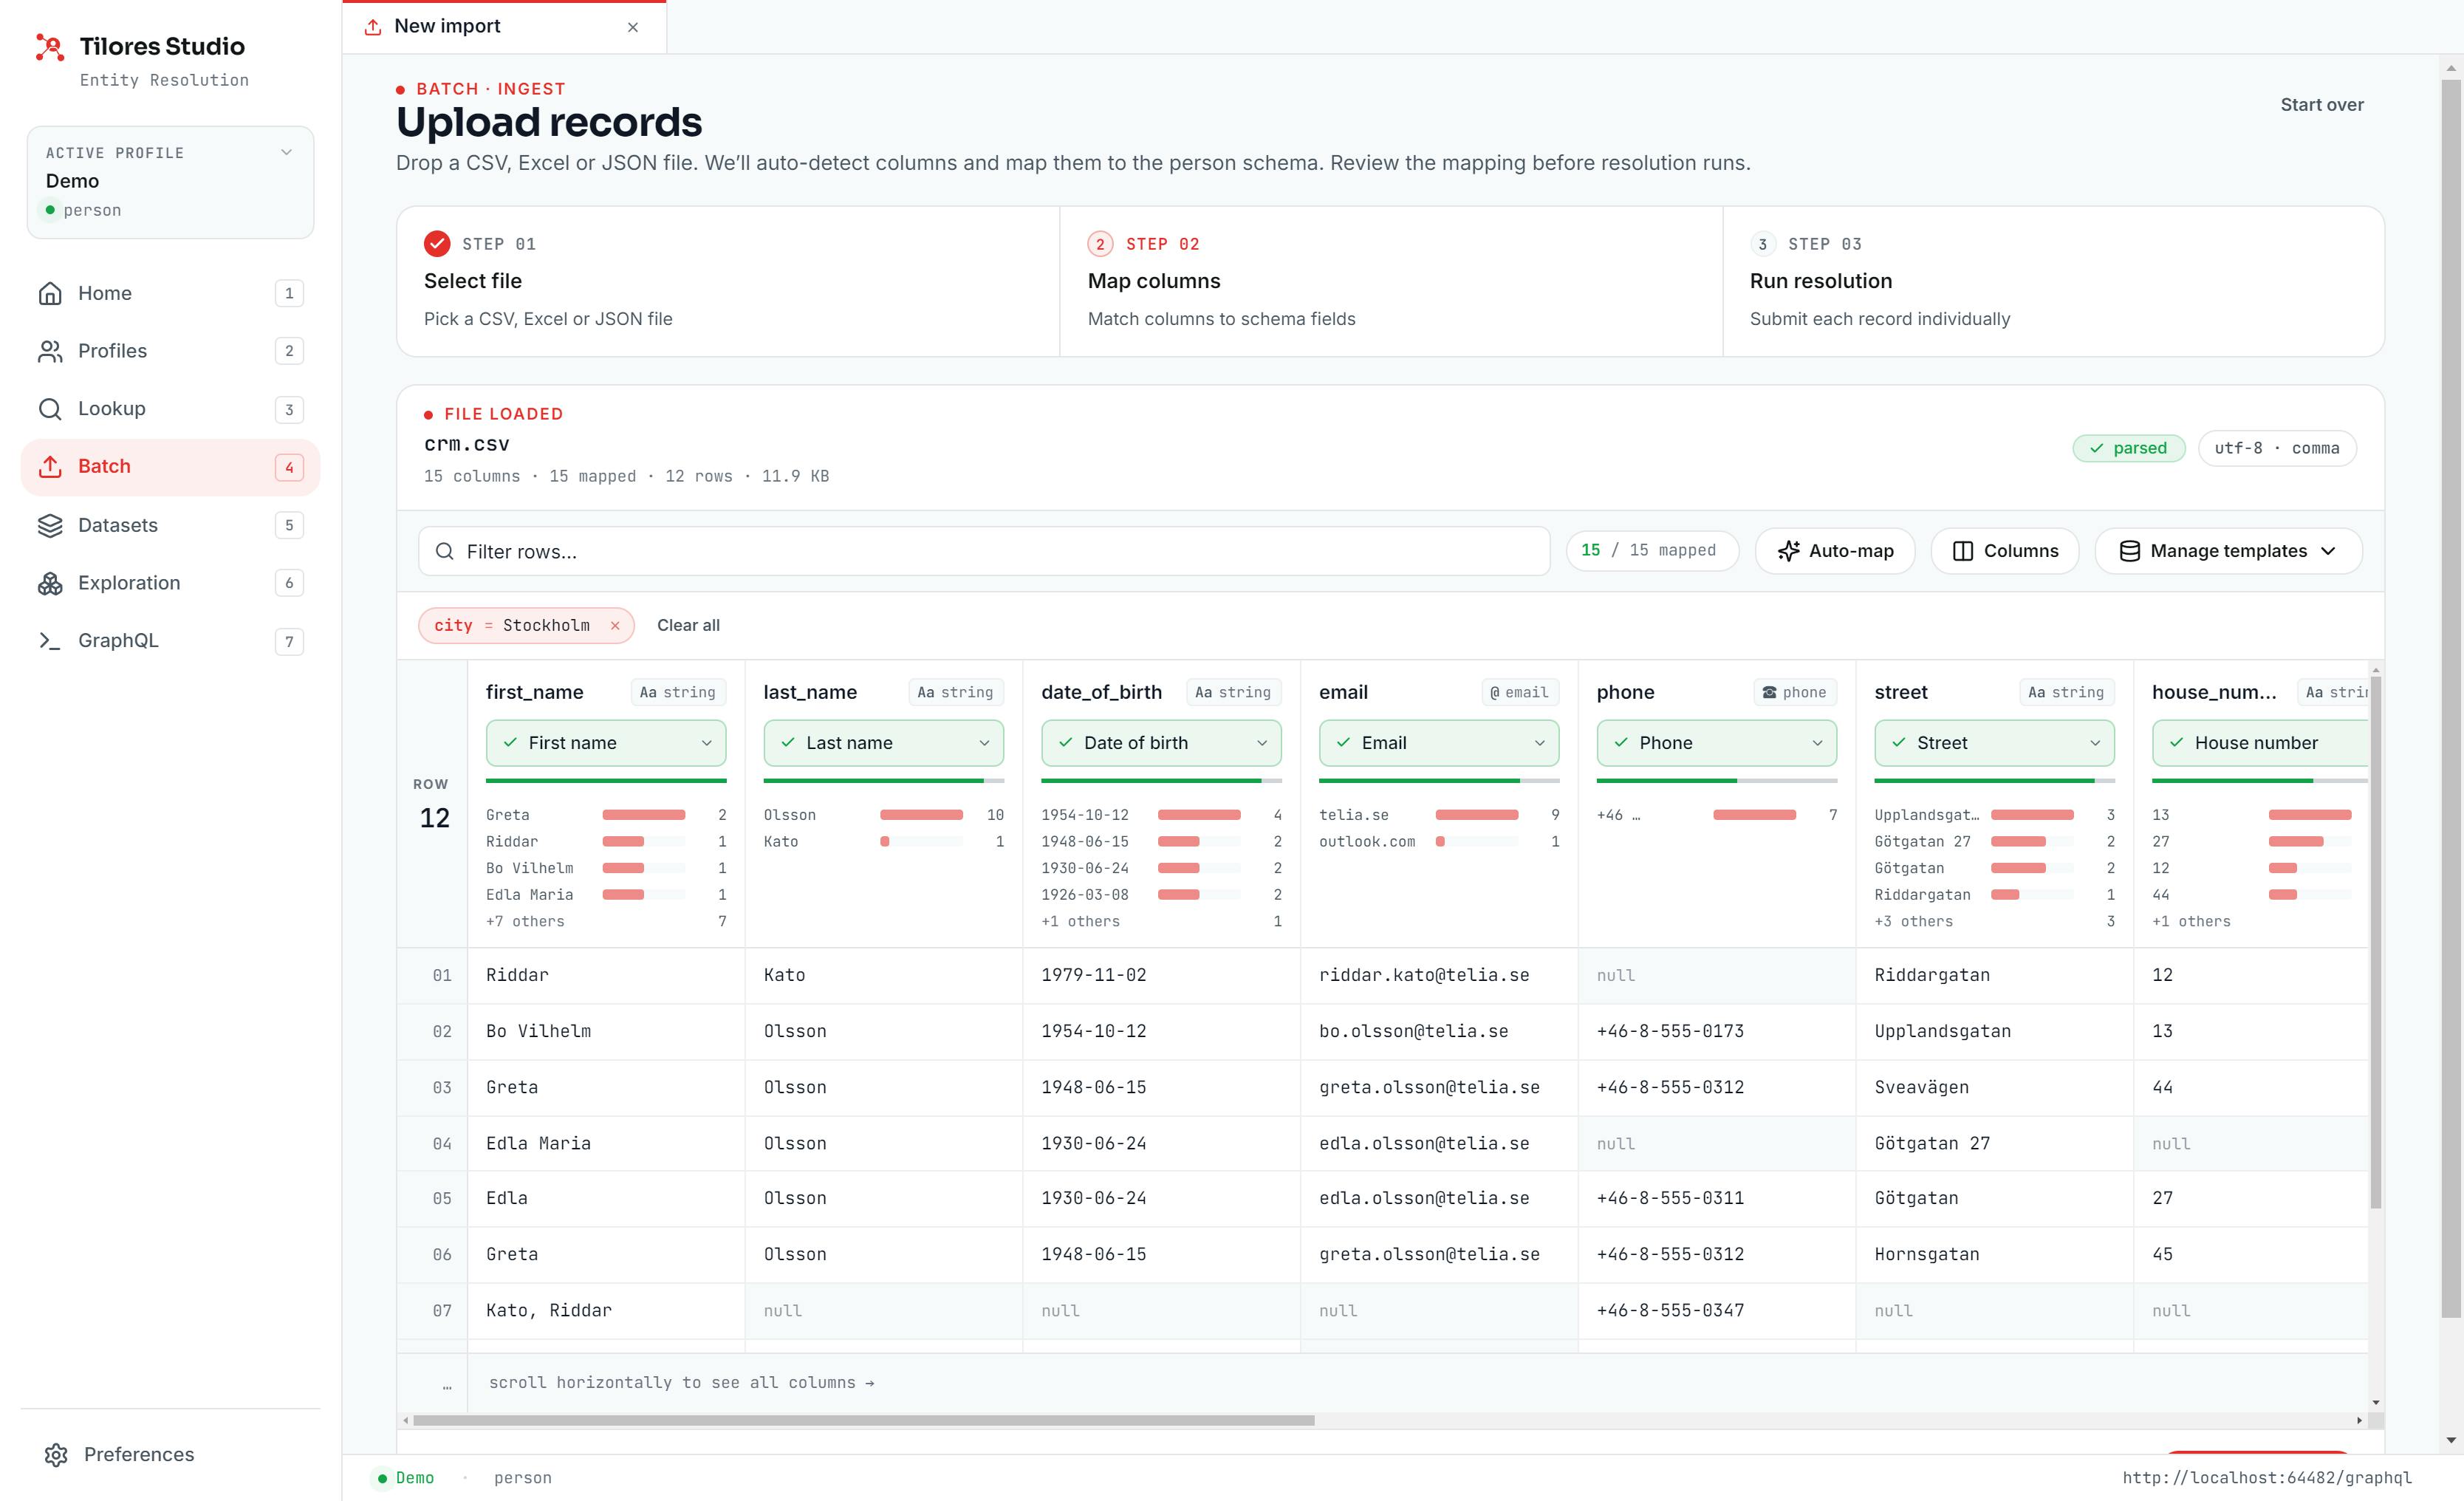Select the Batch sidebar item
This screenshot has width=2464, height=1501.
click(x=170, y=467)
